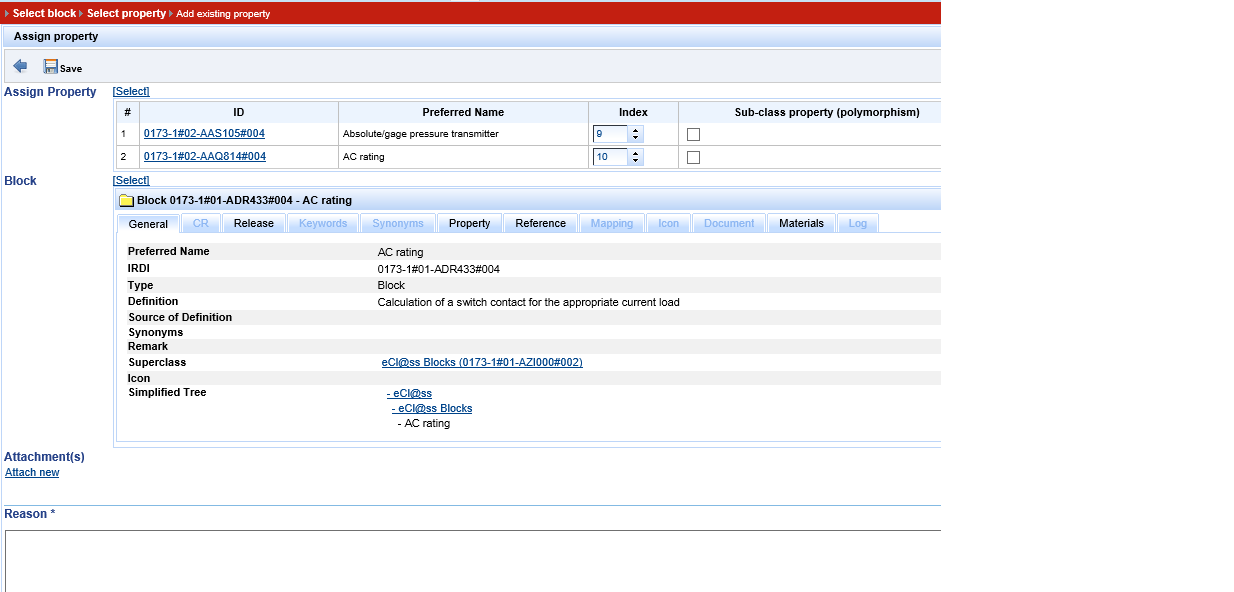Viewport: 1234px width, 592px height.
Task: Click inside the Reason text area
Action: (x=472, y=560)
